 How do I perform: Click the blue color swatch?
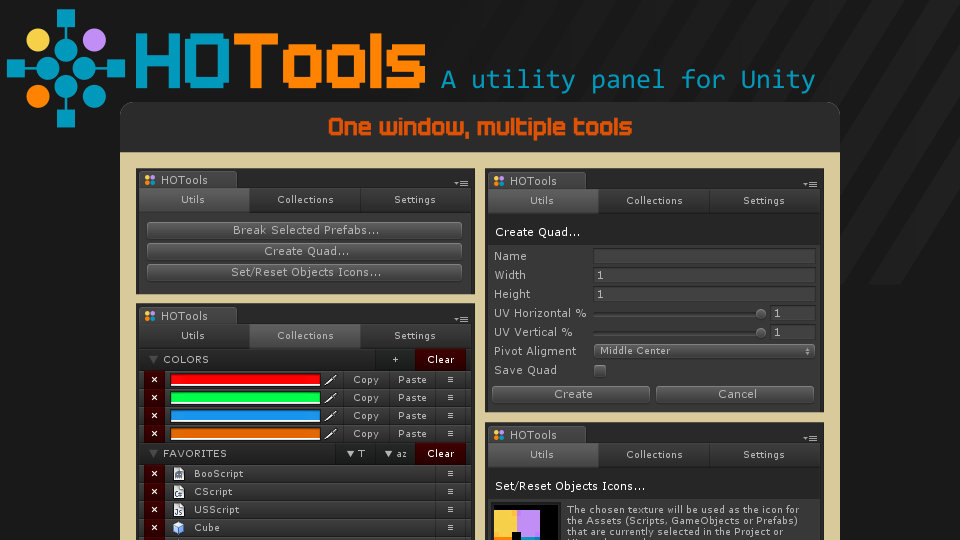tap(245, 416)
